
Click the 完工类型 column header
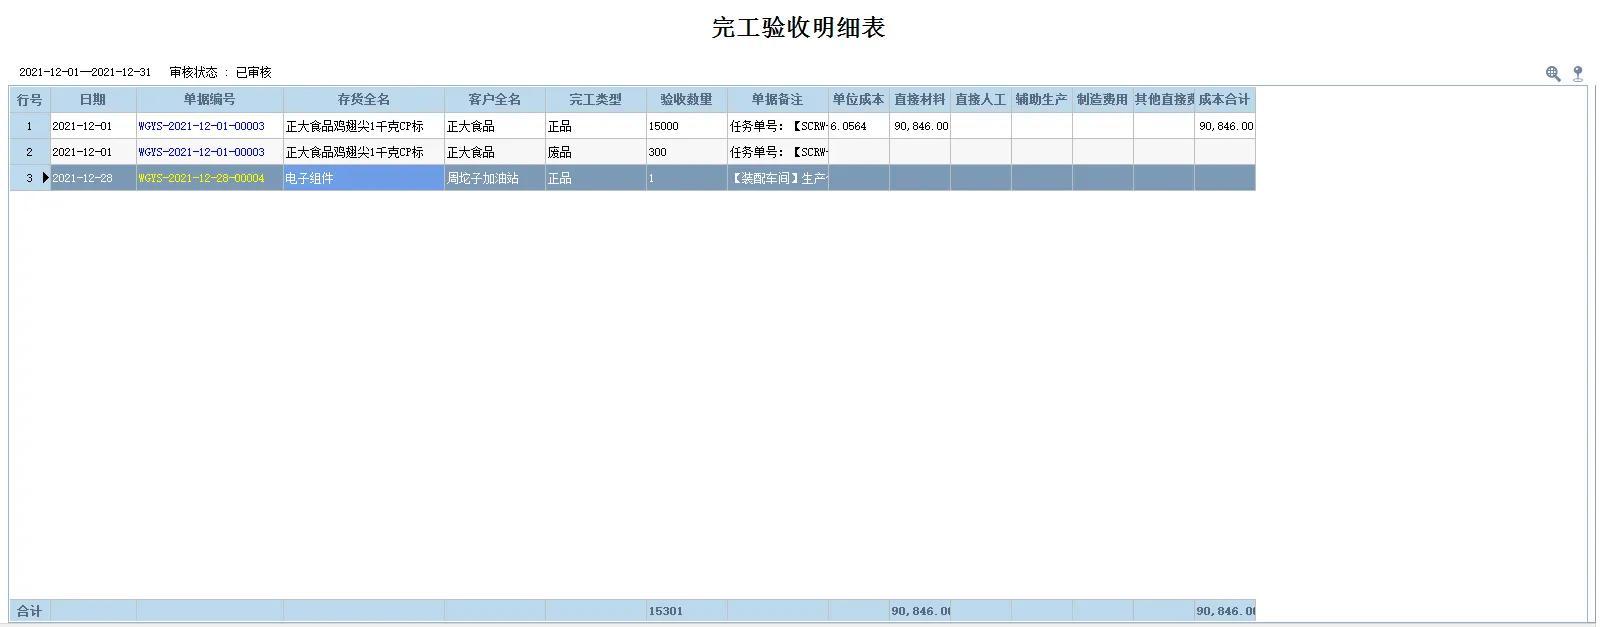click(596, 100)
